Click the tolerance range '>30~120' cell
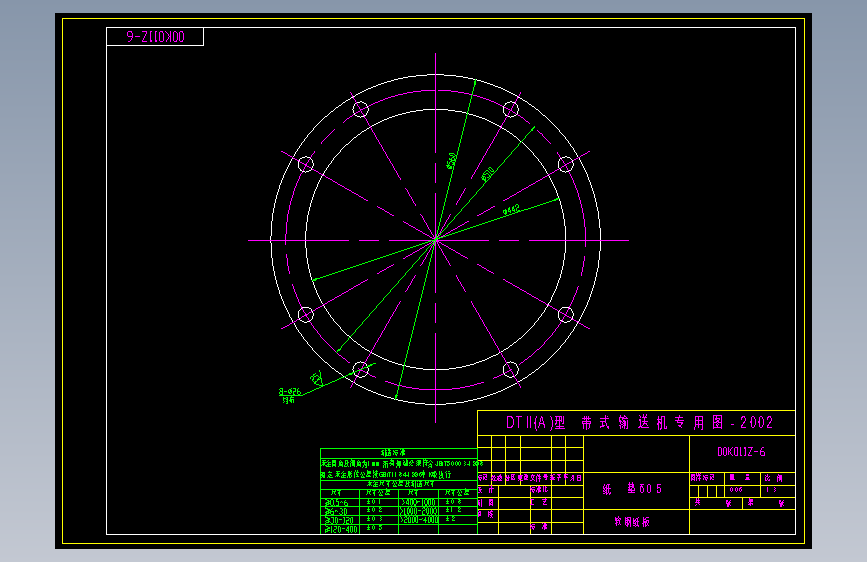Image resolution: width=867 pixels, height=562 pixels. [x=341, y=520]
